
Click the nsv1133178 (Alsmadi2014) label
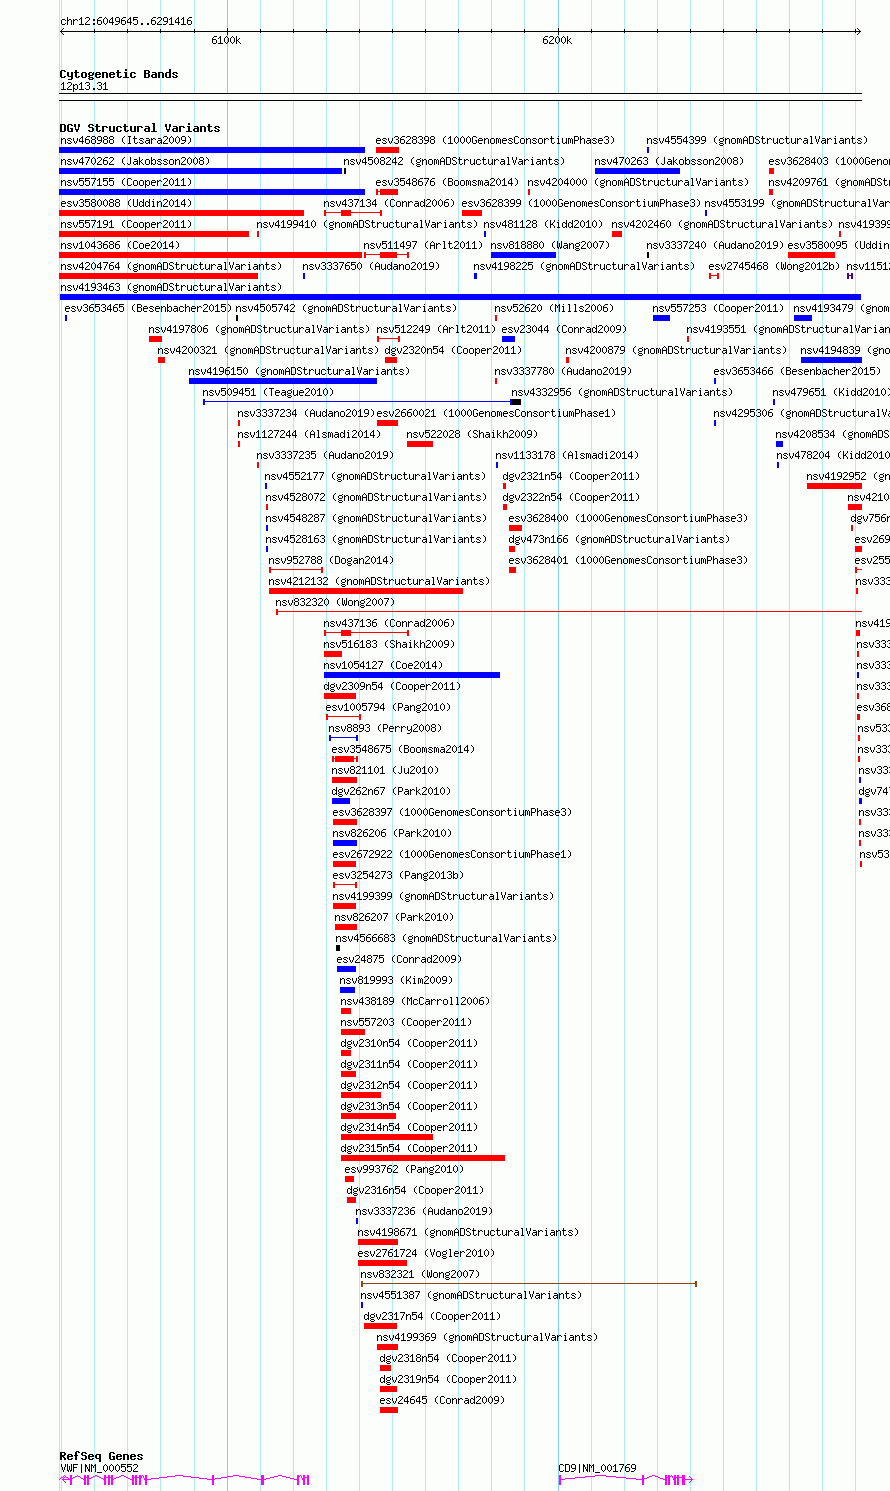coord(567,455)
